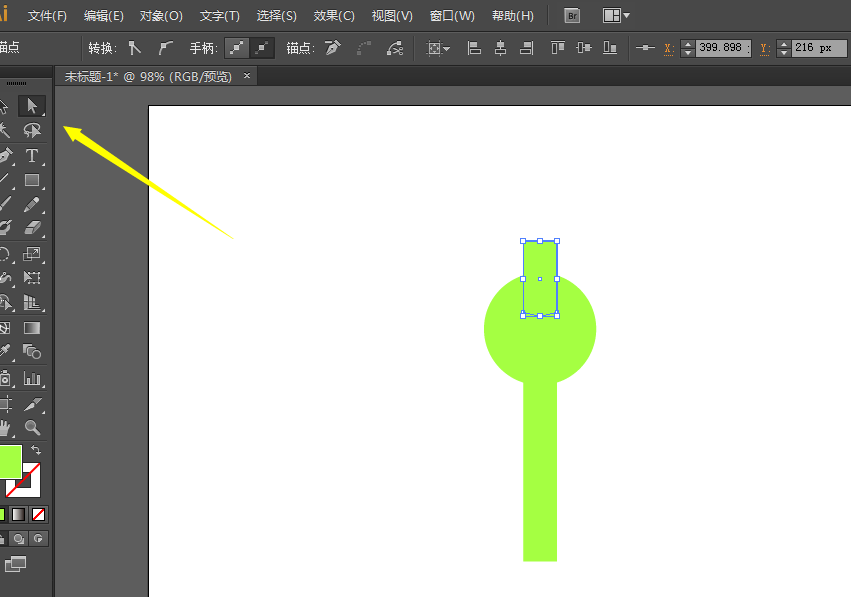This screenshot has width=851, height=597.
Task: Click the Y position value field
Action: tap(818, 48)
